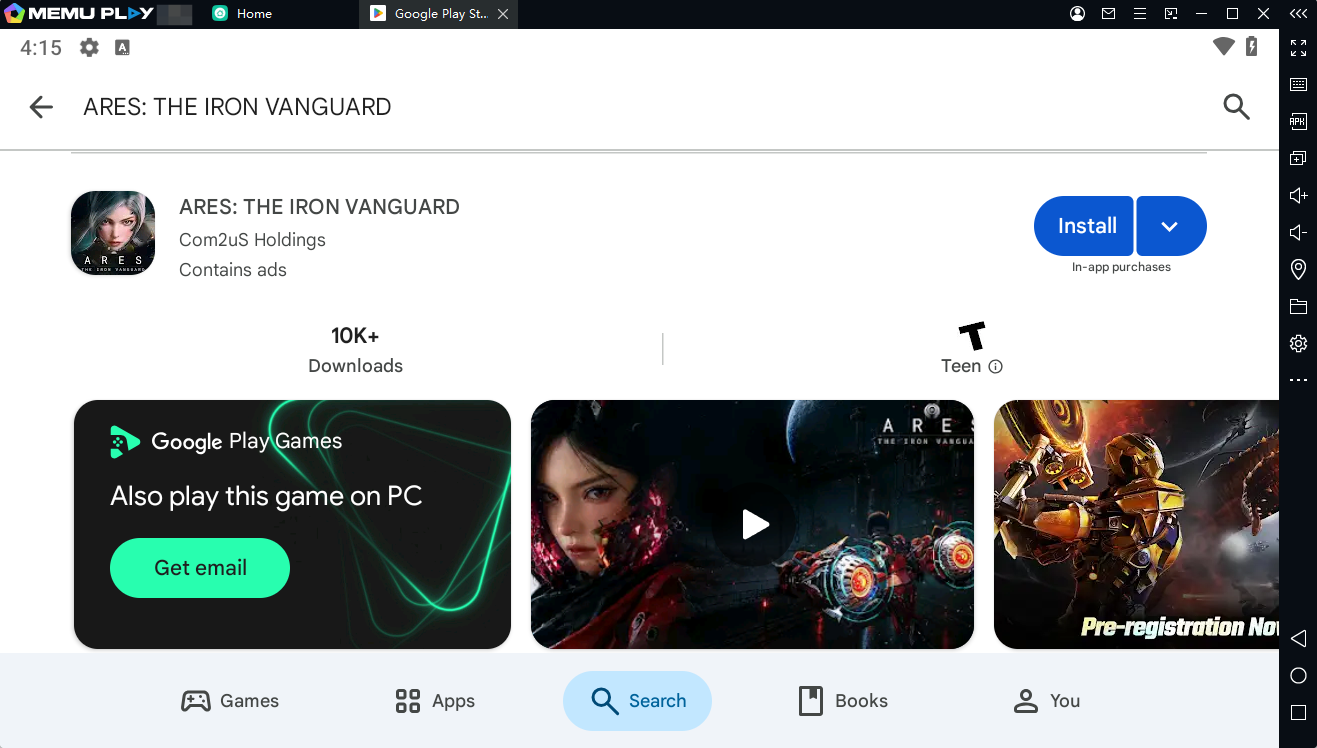Image resolution: width=1317 pixels, height=748 pixels.
Task: Open the You tab
Action: (x=1047, y=701)
